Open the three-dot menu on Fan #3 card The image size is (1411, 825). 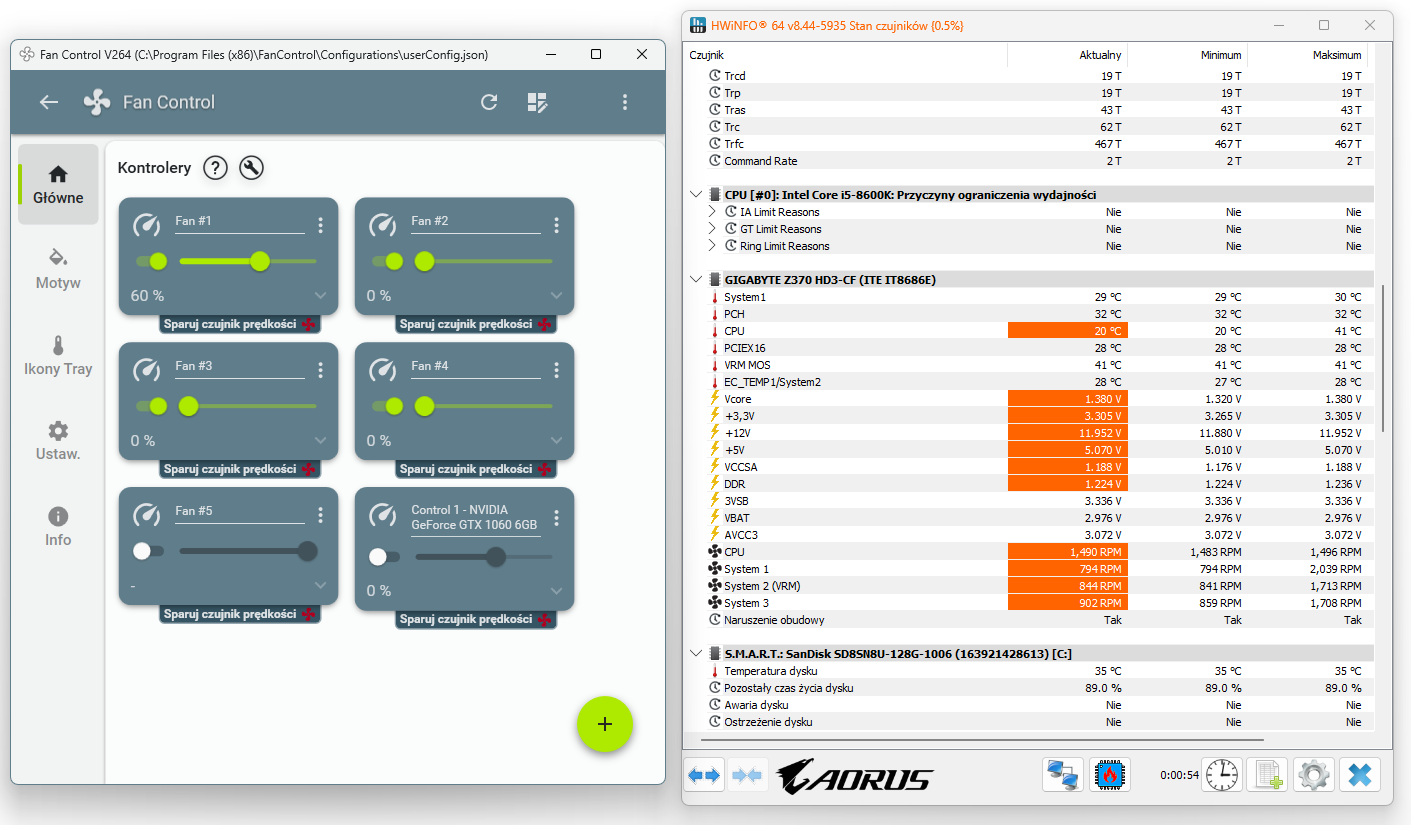320,371
